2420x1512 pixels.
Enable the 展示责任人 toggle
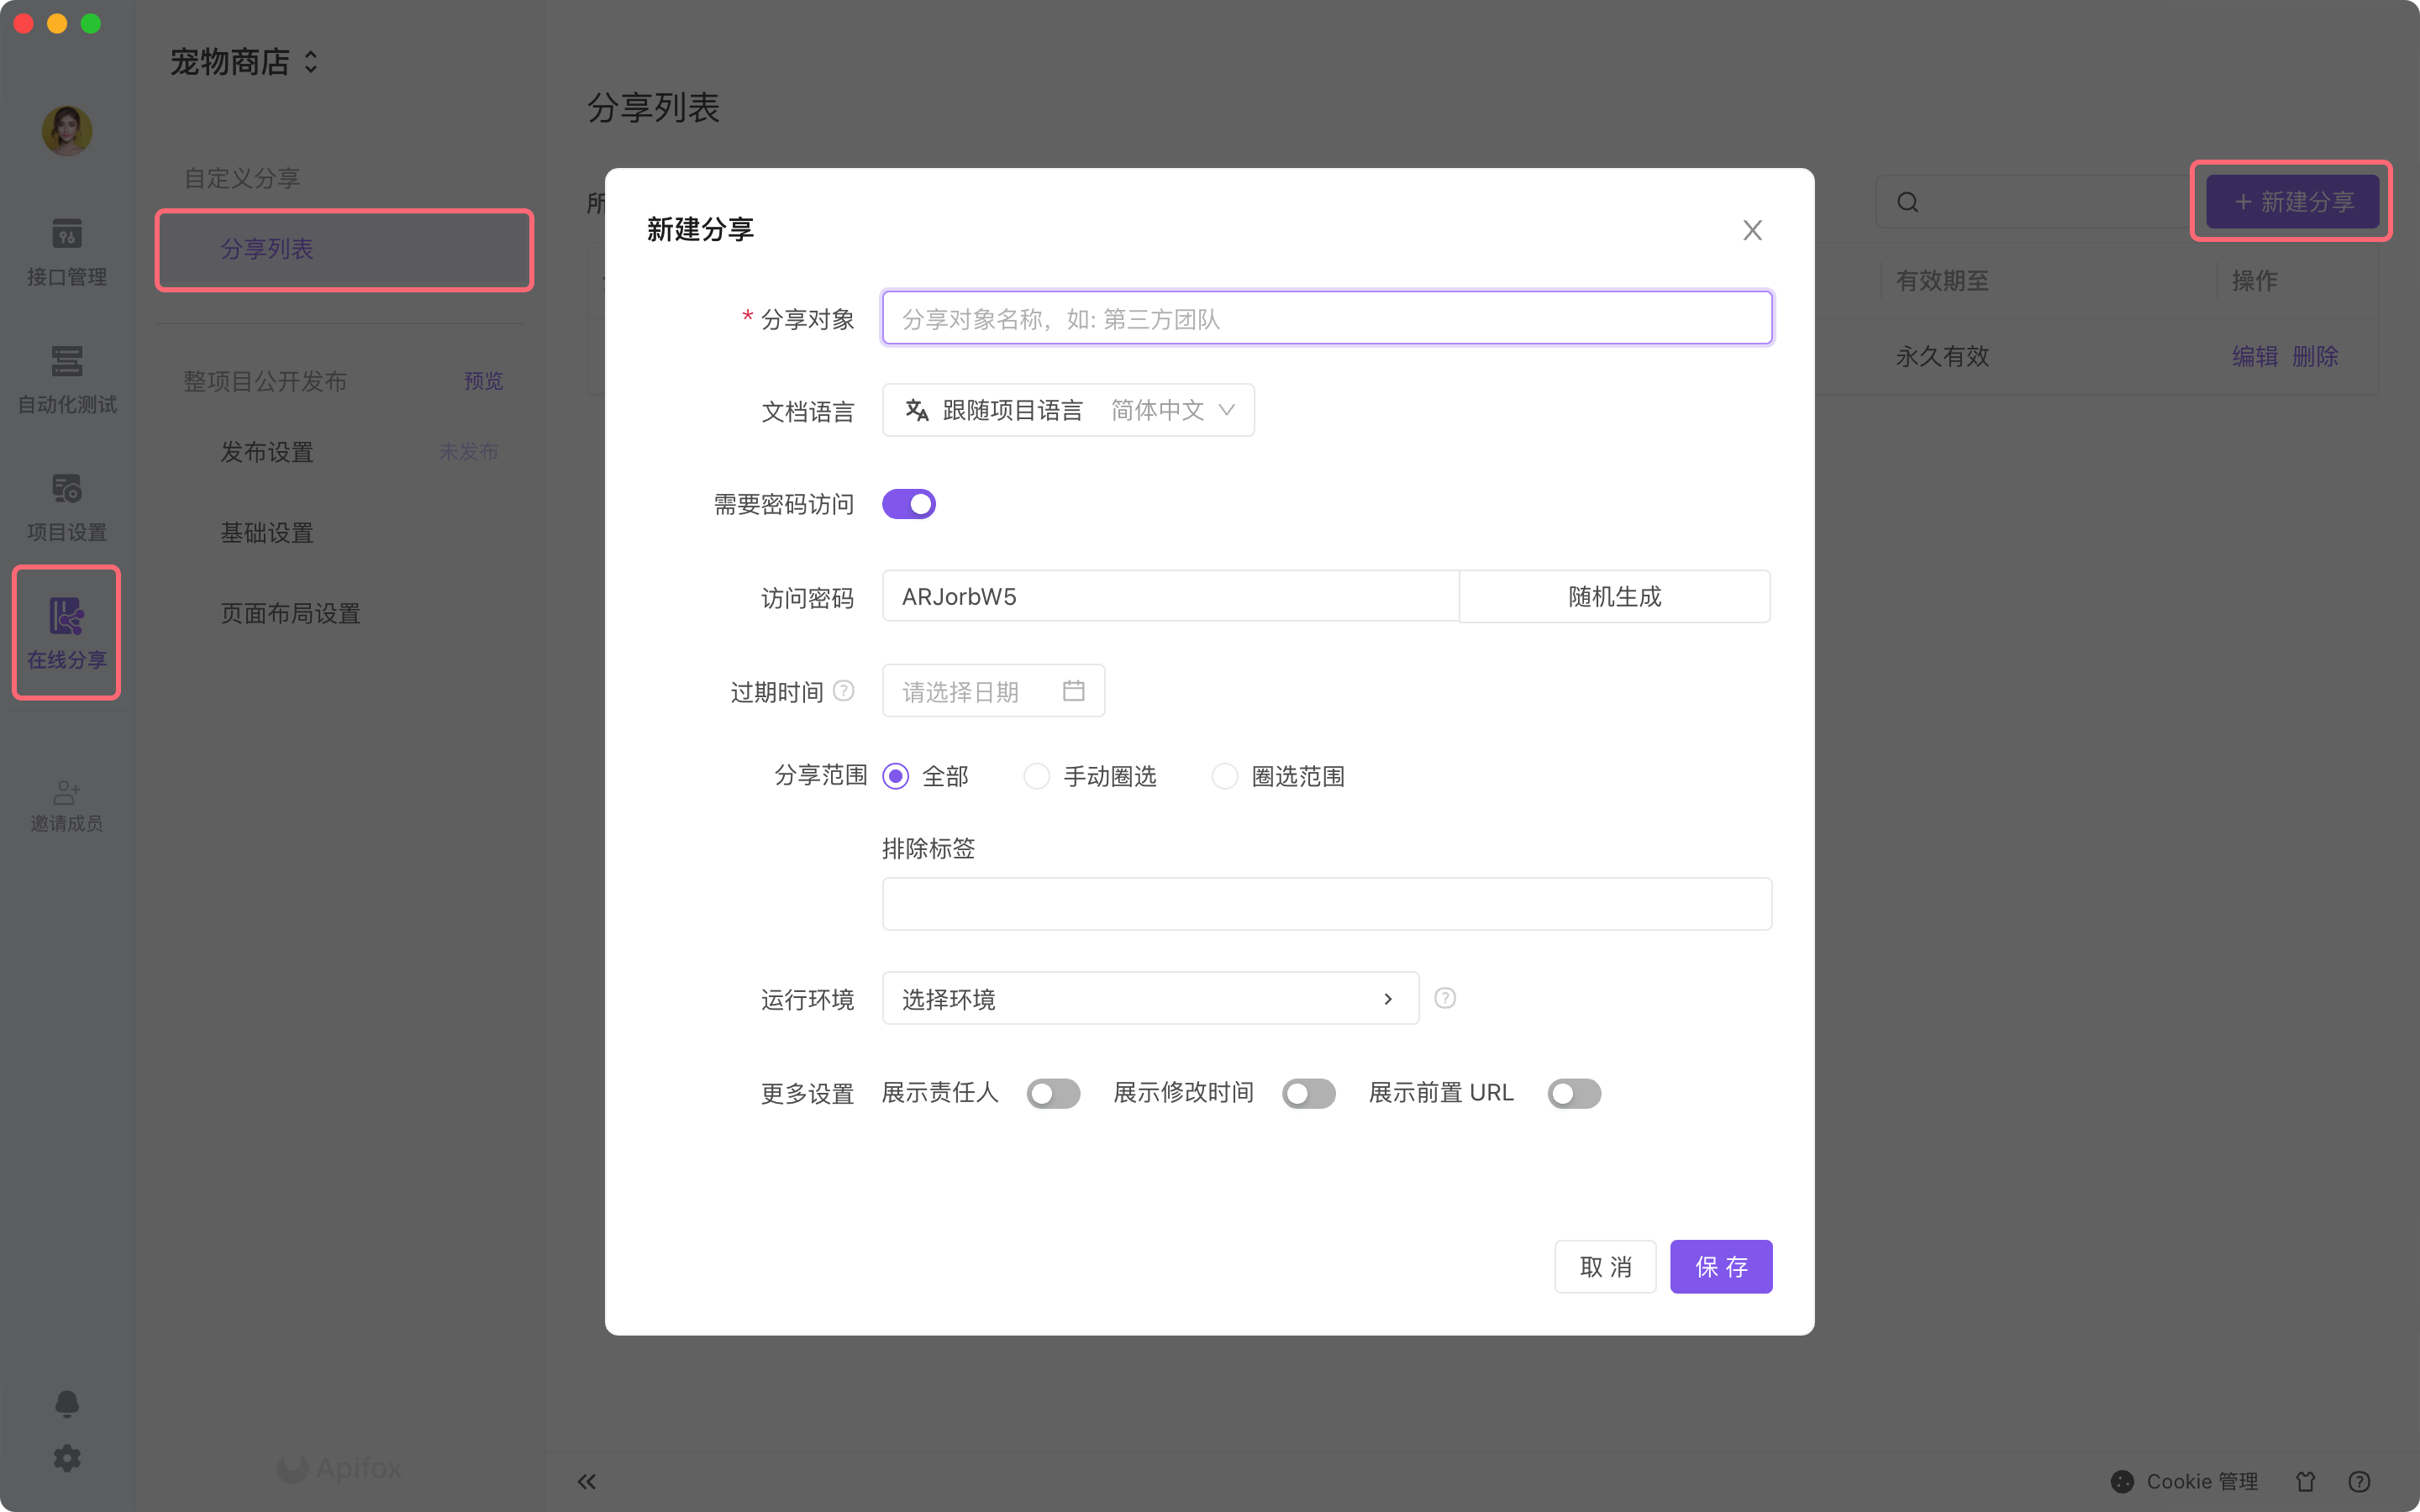click(1053, 1093)
